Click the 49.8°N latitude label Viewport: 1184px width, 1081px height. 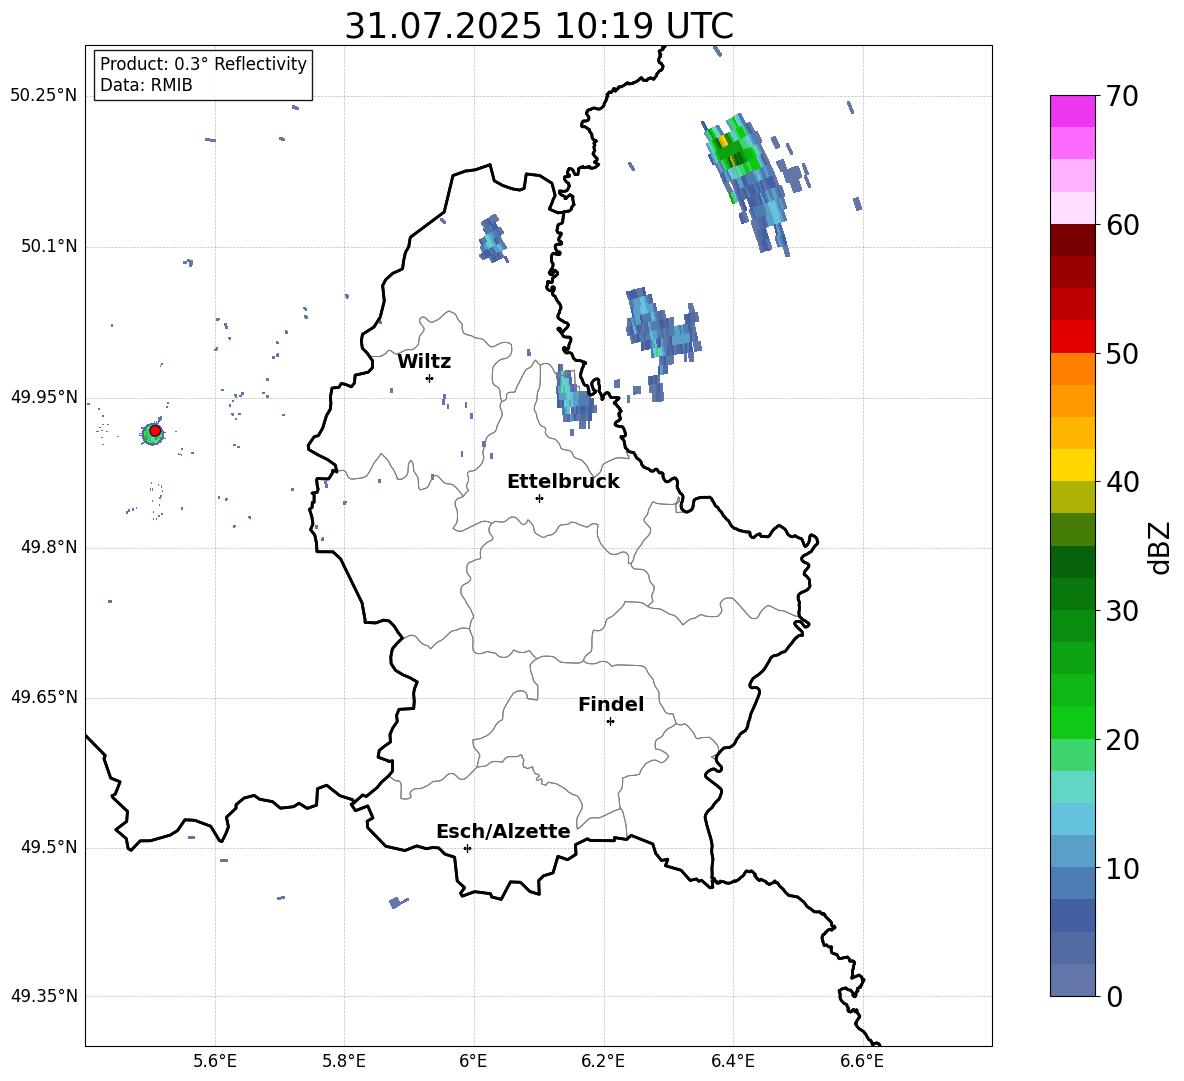coord(49,547)
